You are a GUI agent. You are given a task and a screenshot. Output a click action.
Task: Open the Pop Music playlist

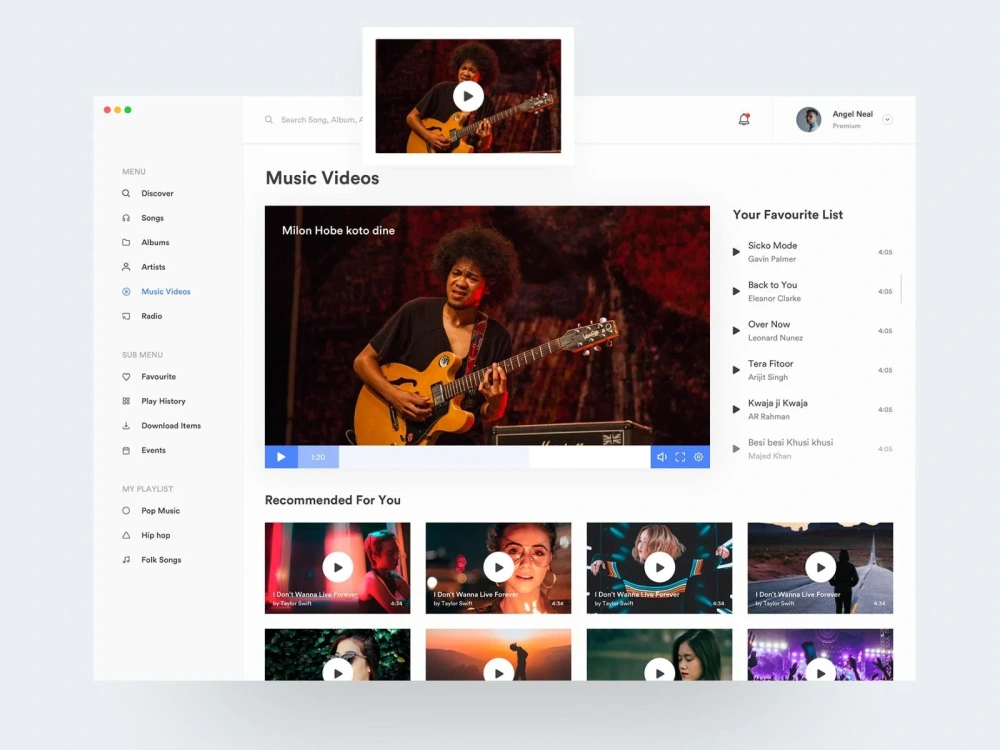click(160, 511)
